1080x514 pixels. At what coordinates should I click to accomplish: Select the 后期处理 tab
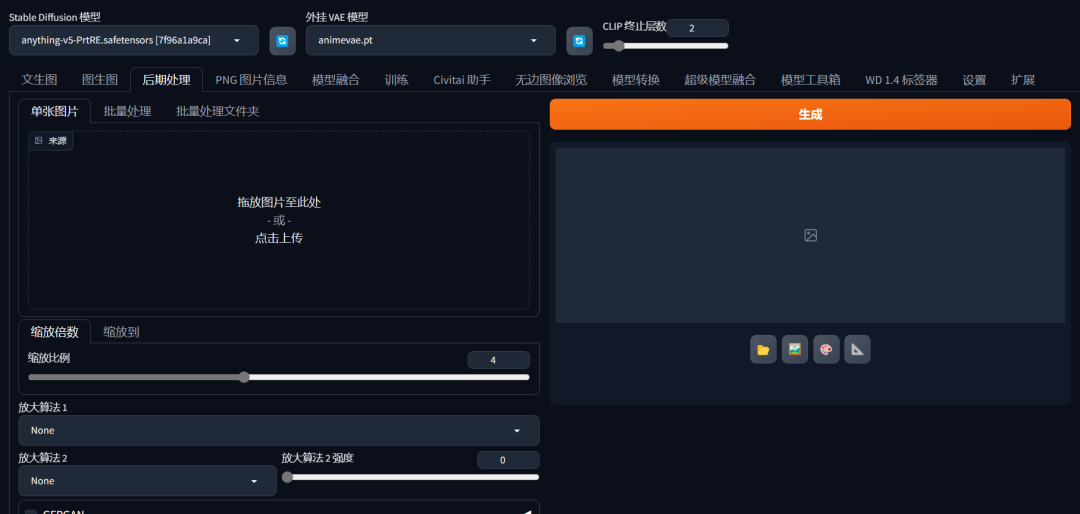coord(166,80)
